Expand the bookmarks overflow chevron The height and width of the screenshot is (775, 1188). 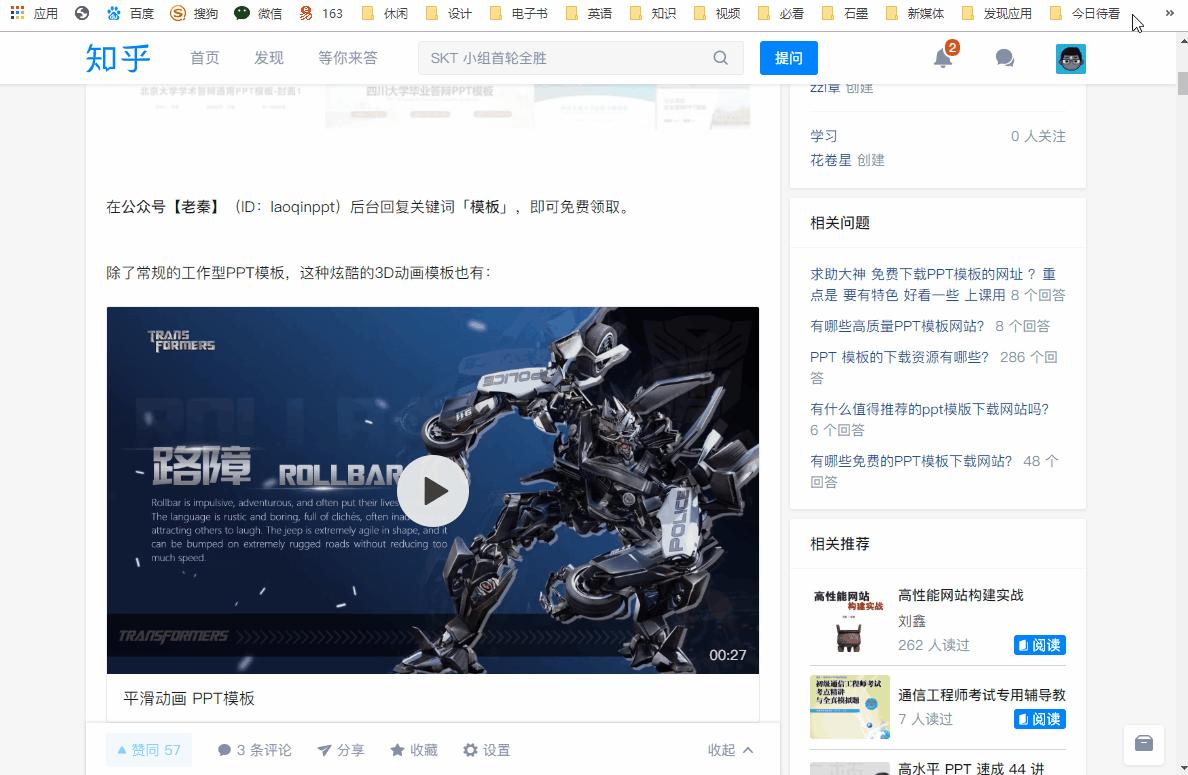(1169, 13)
